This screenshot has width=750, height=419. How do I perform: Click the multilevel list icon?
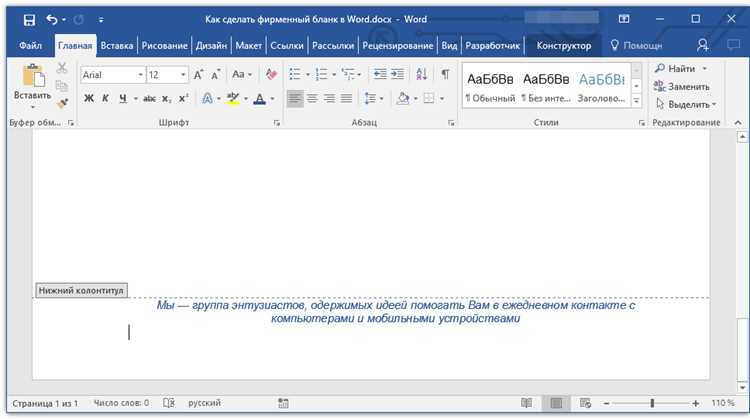click(x=348, y=74)
